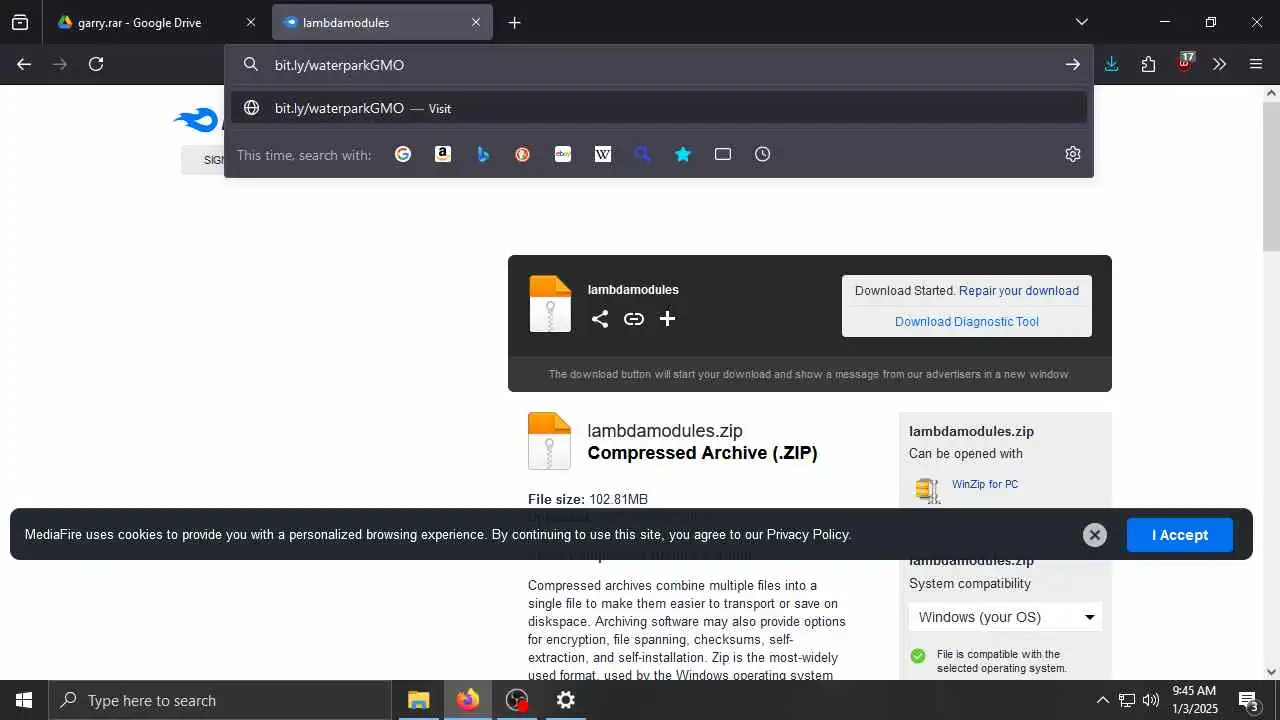Search with Google engine icon

(403, 154)
